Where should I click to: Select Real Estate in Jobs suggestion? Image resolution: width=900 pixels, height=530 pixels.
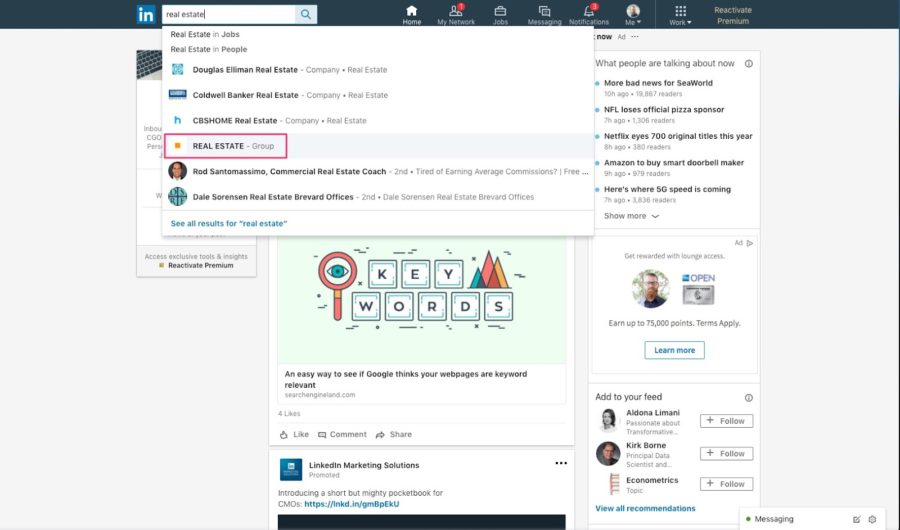[205, 34]
